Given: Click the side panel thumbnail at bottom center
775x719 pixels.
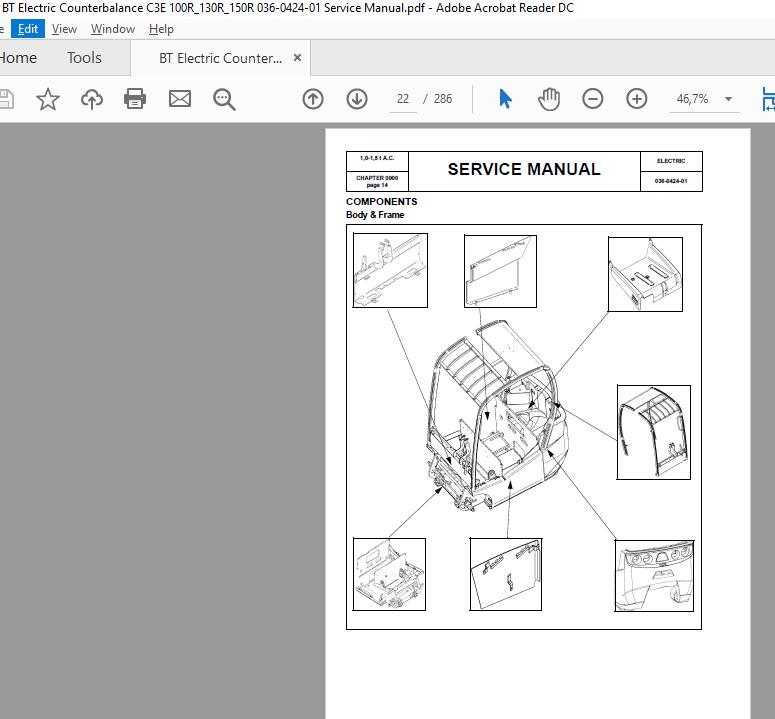Looking at the screenshot, I should click(x=506, y=574).
